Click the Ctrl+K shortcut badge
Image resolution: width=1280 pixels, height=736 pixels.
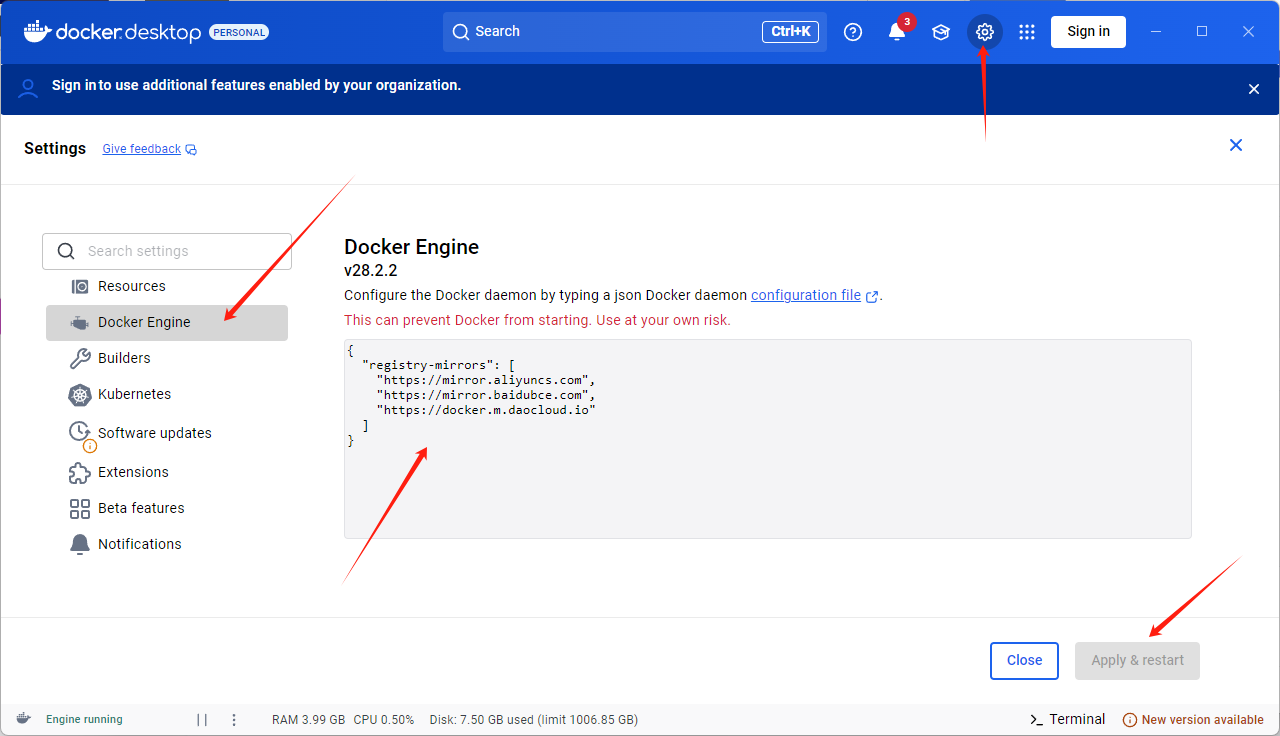pyautogui.click(x=790, y=32)
